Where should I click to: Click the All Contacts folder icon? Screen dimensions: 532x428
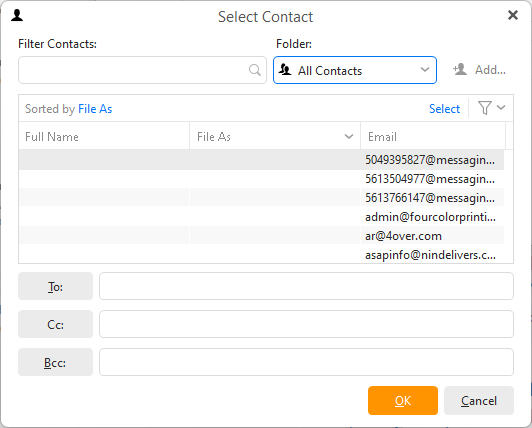[x=285, y=70]
